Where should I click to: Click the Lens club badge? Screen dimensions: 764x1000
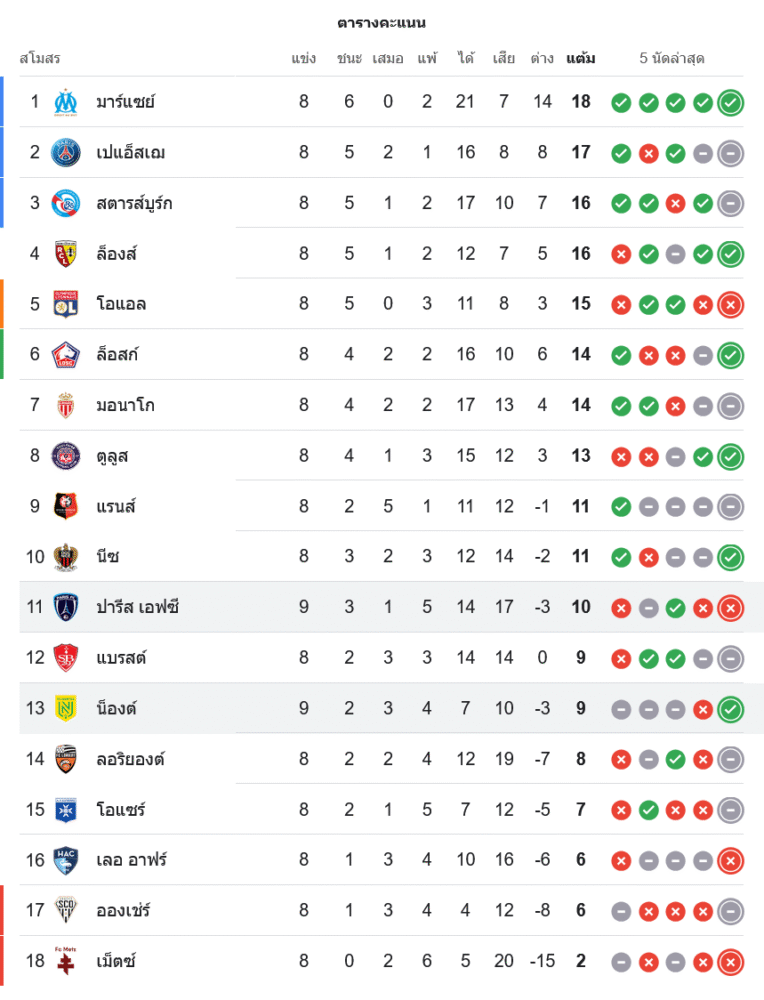click(x=66, y=253)
